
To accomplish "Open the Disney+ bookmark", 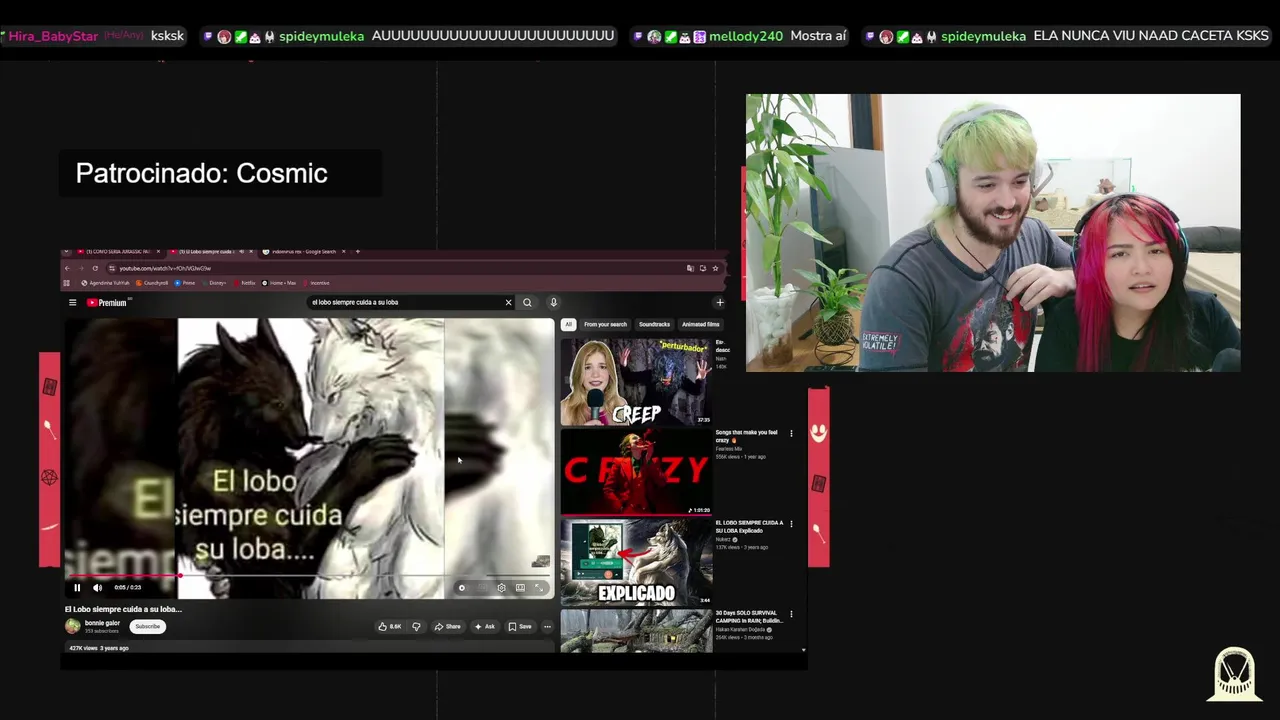I will click(215, 283).
